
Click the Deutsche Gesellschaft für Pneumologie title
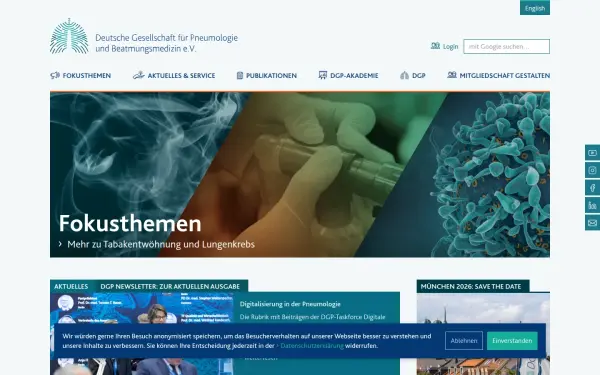(x=166, y=43)
